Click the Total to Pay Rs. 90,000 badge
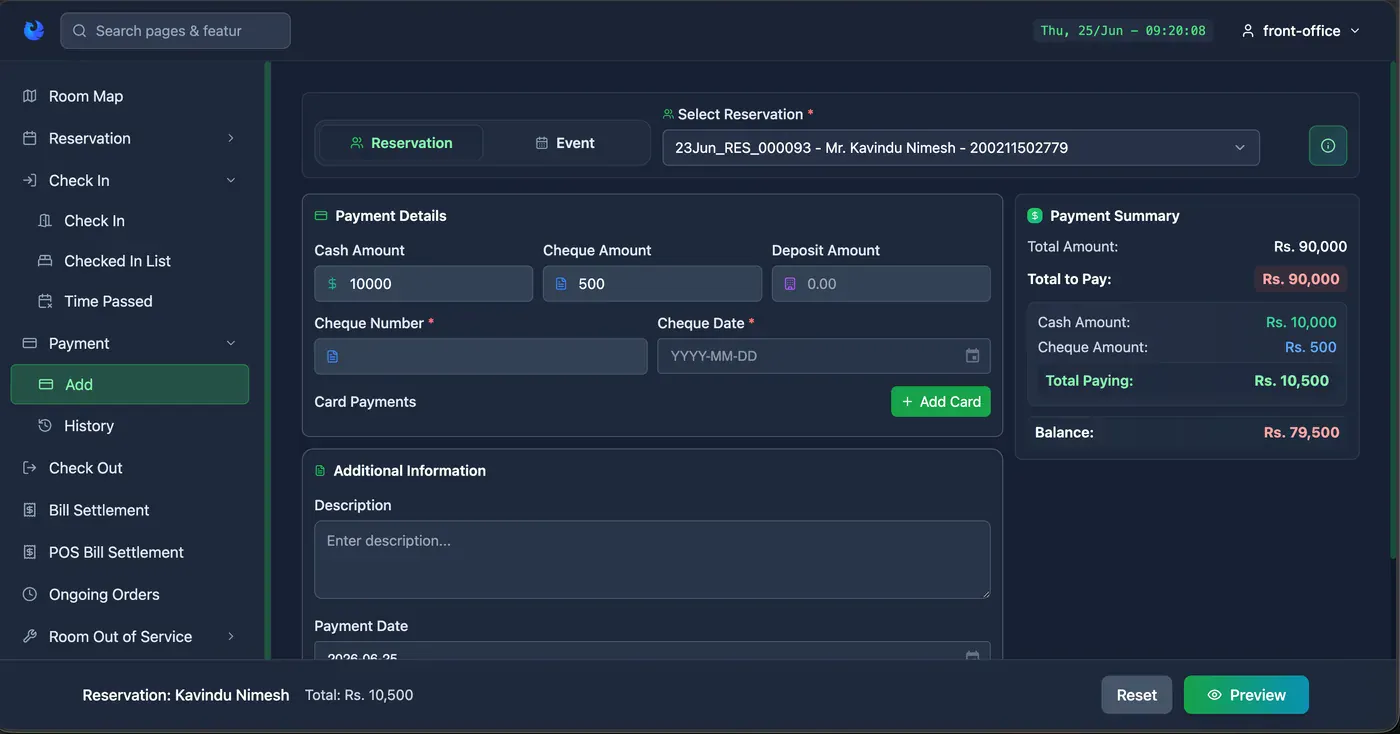Screen dimensions: 1400x734 coord(1300,279)
